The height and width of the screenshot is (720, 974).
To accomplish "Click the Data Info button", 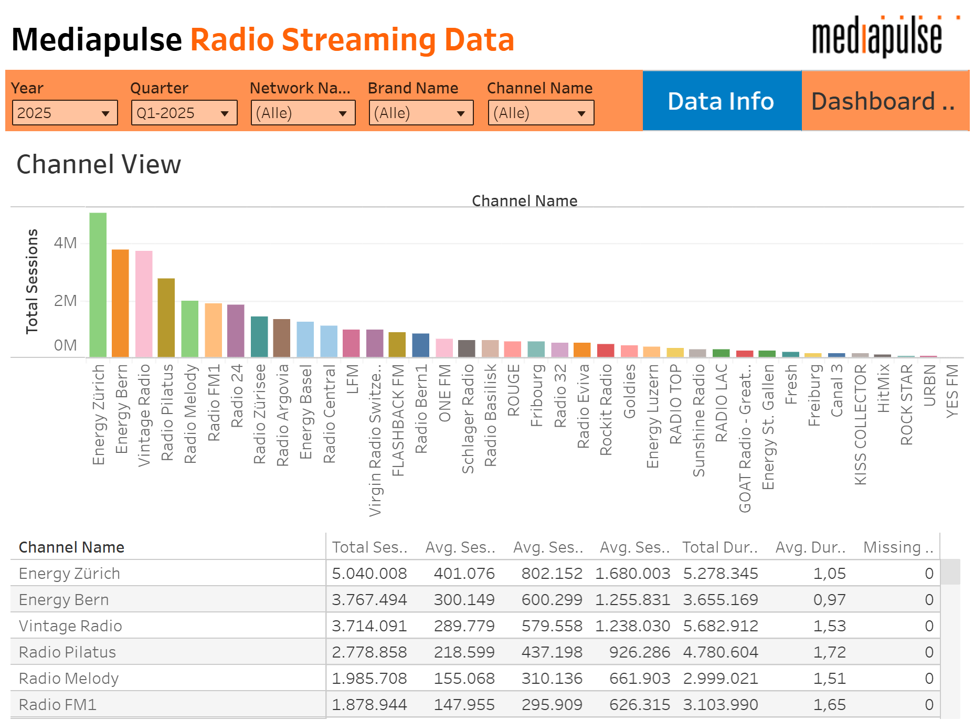I will pos(721,101).
